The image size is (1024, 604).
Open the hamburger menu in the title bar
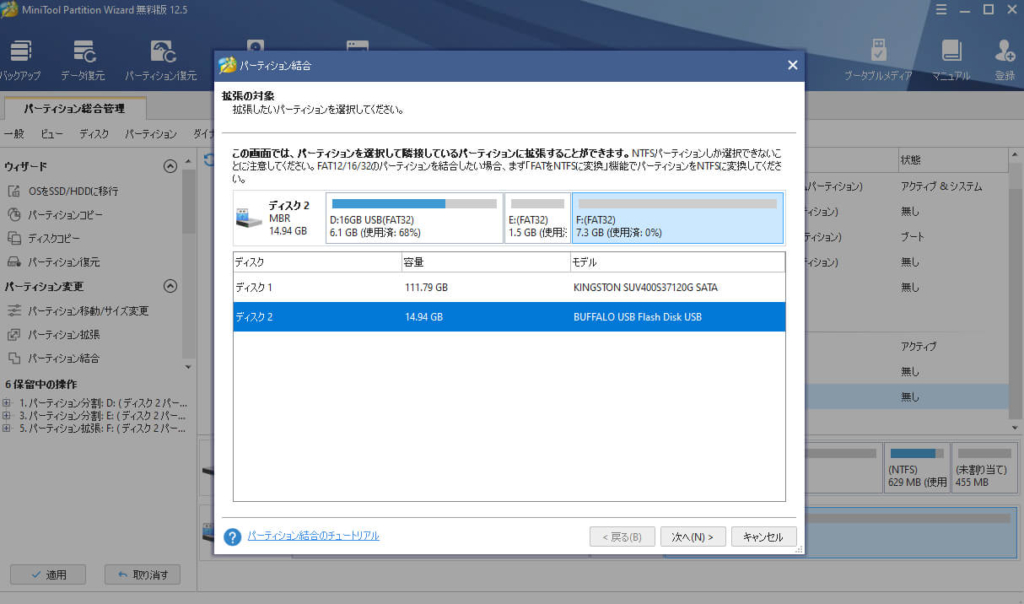pyautogui.click(x=941, y=10)
